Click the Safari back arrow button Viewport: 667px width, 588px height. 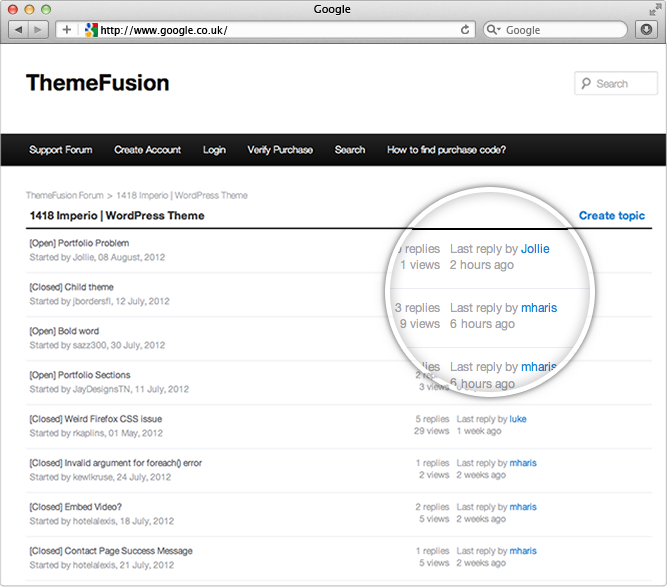(18, 30)
